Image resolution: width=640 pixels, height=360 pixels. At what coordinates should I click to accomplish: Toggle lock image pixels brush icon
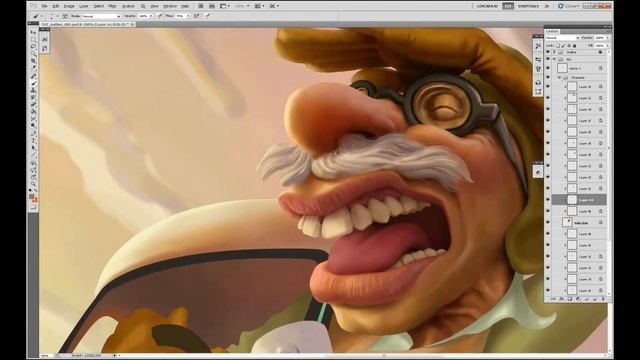pos(563,46)
